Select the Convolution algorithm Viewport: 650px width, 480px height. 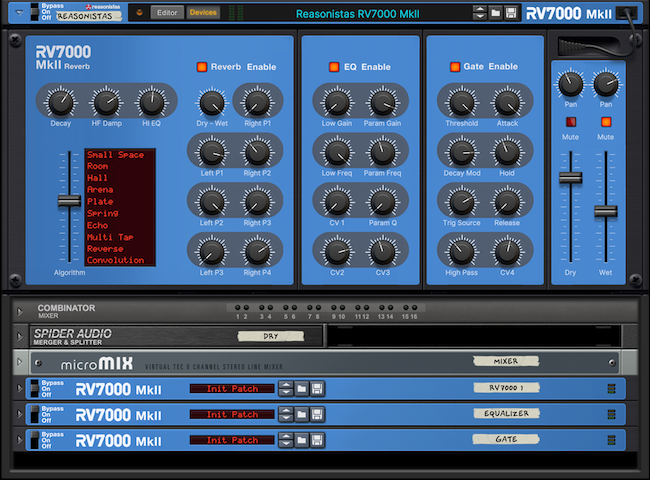pyautogui.click(x=115, y=260)
